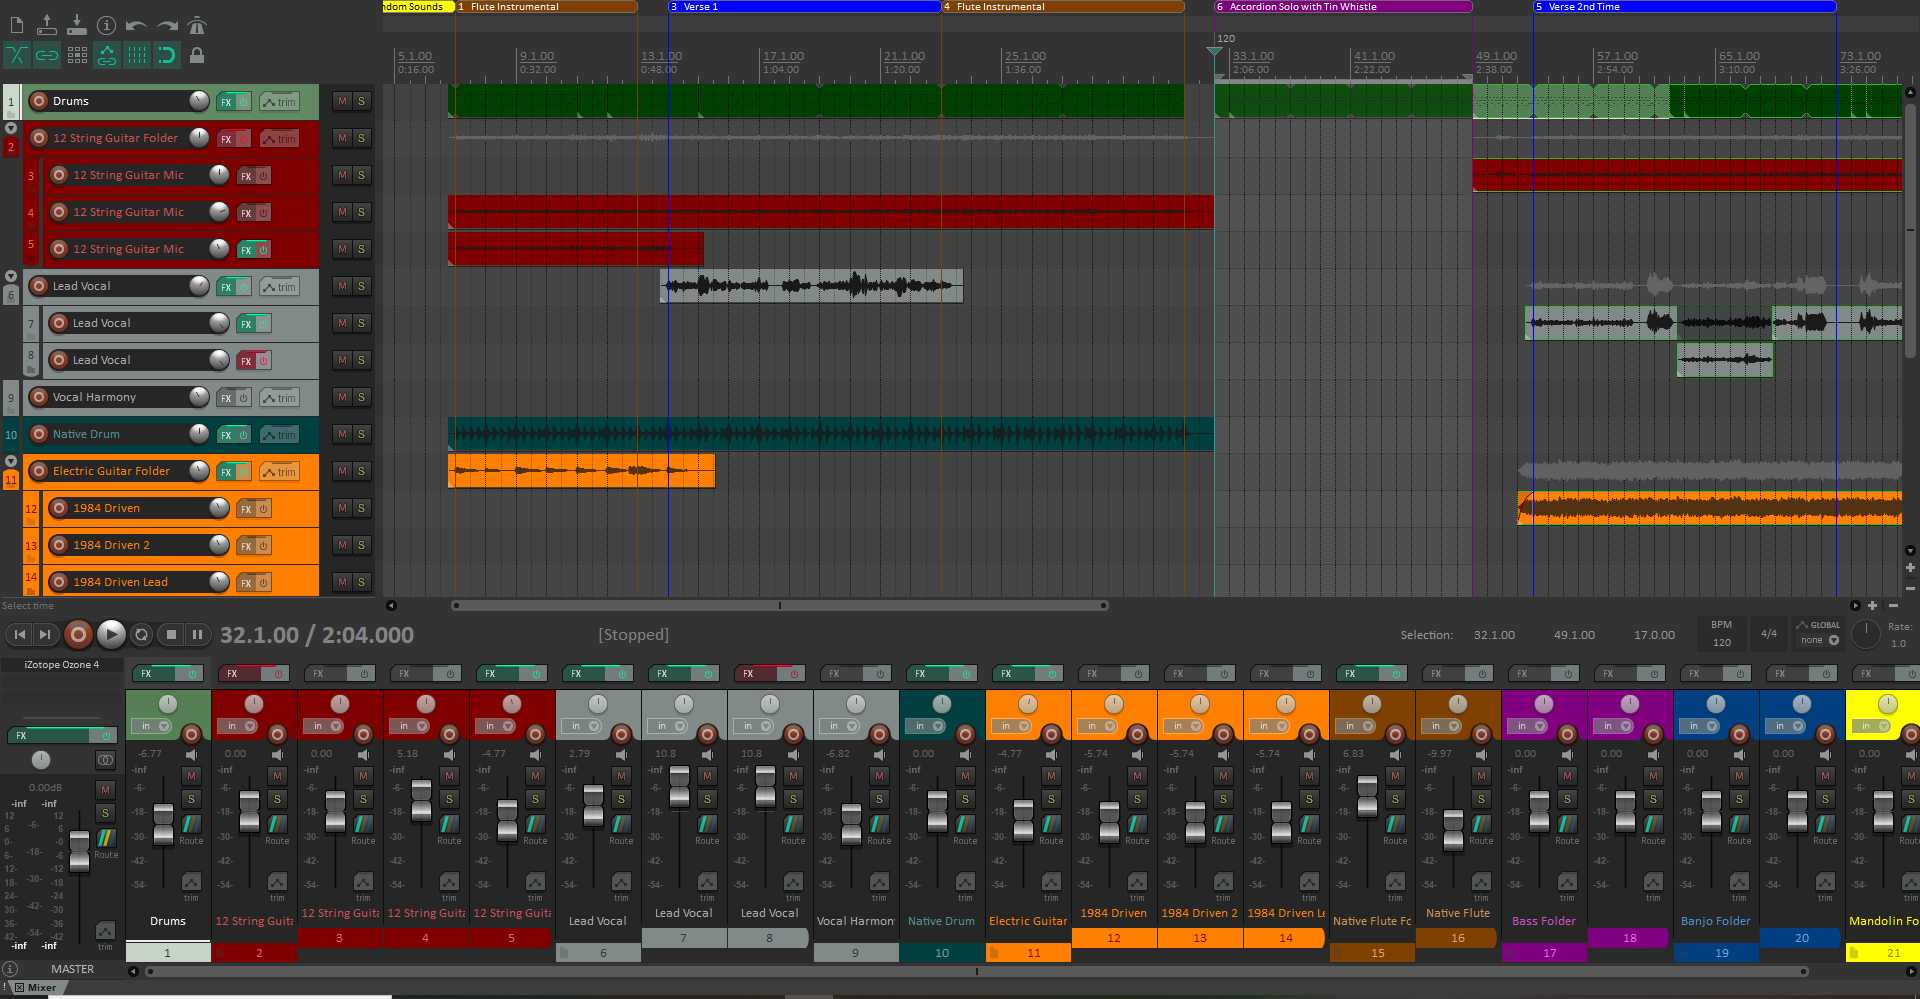Toggle the item grouping chain-link icon
This screenshot has height=999, width=1920.
click(47, 55)
